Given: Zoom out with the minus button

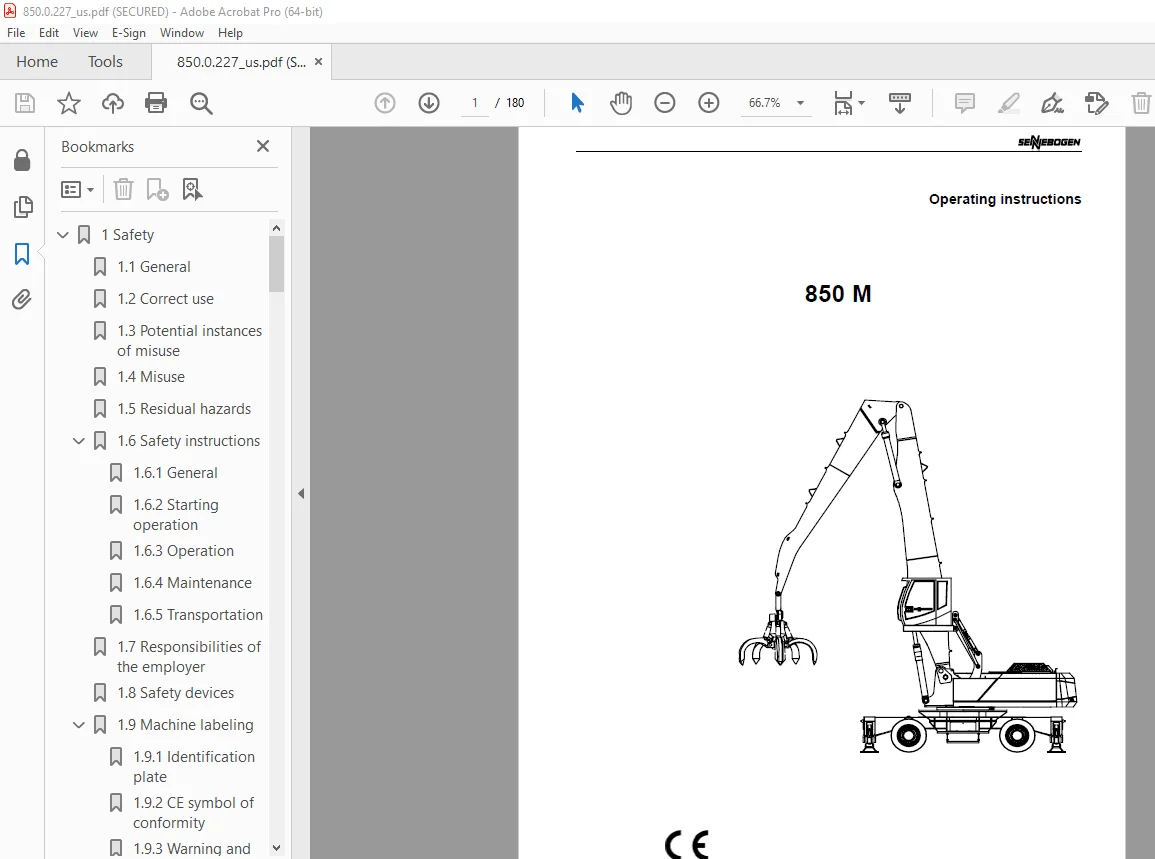Looking at the screenshot, I should click(664, 103).
